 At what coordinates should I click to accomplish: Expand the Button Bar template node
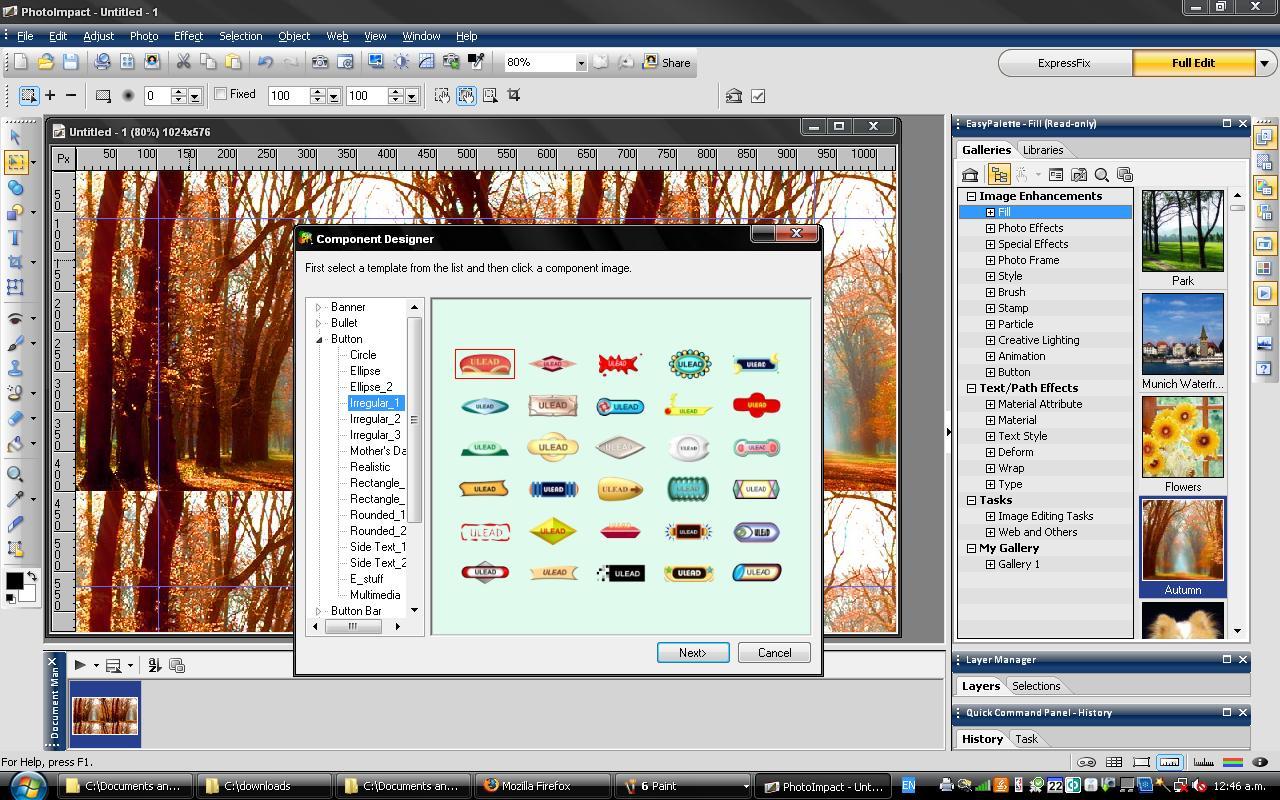[319, 611]
